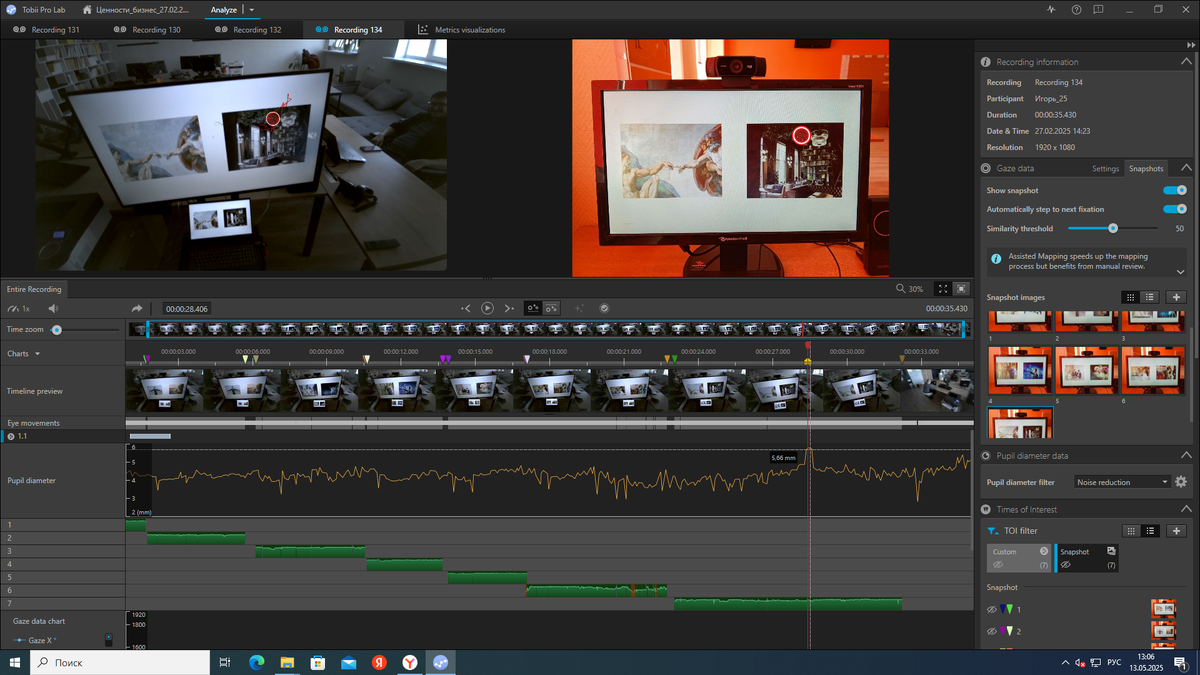This screenshot has width=1200, height=675.
Task: Play the recording from the playback bar
Action: pyautogui.click(x=487, y=308)
